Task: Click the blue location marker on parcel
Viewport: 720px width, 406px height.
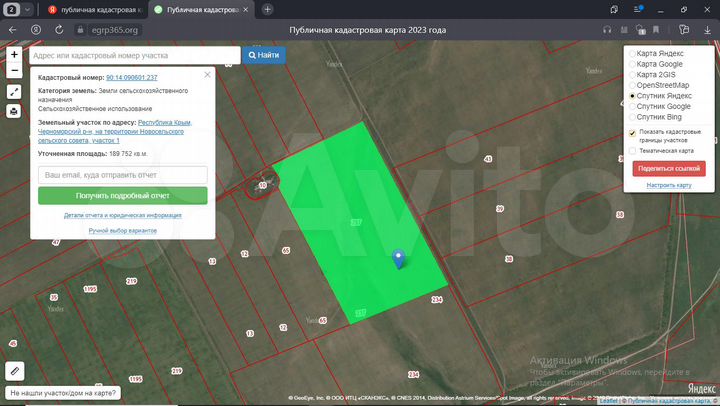Action: click(x=399, y=259)
